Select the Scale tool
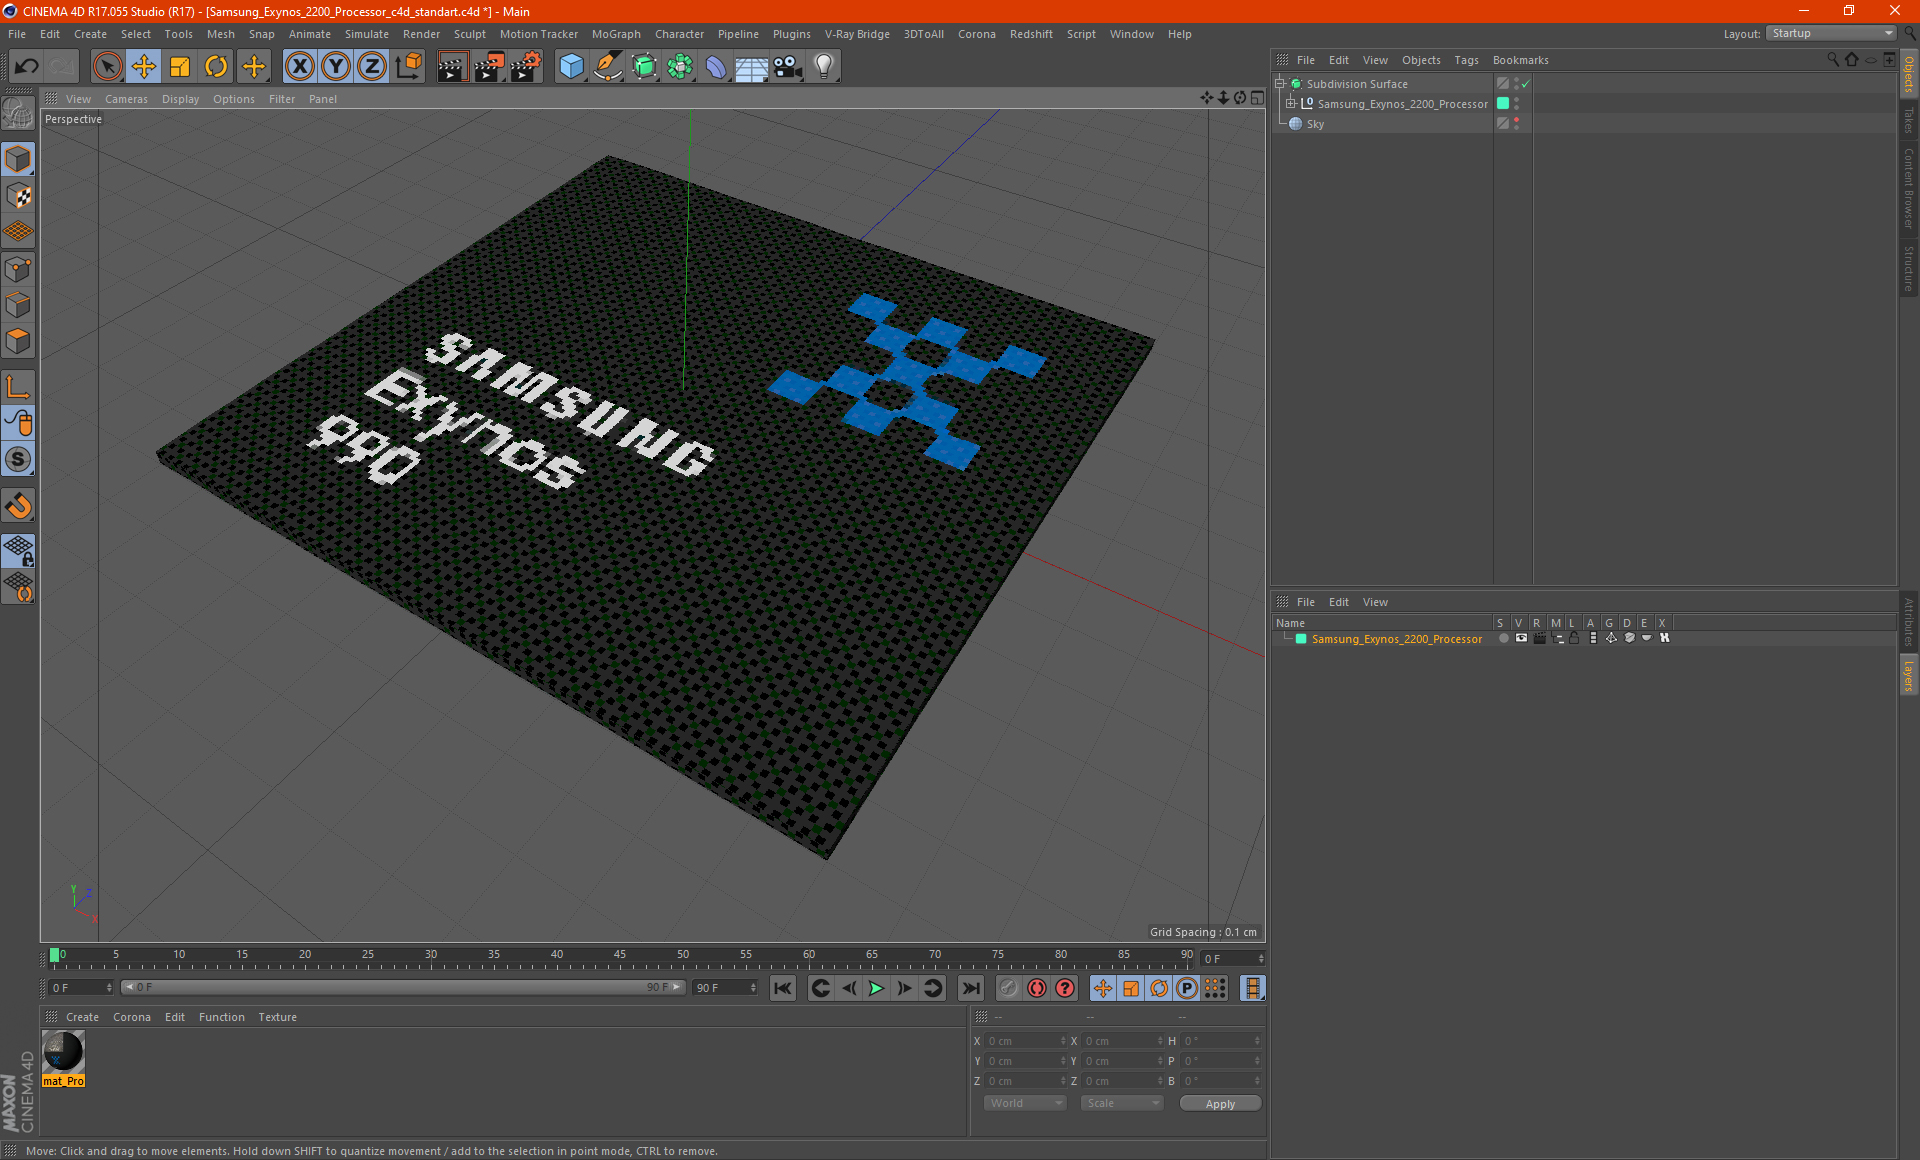1920x1160 pixels. pyautogui.click(x=180, y=67)
